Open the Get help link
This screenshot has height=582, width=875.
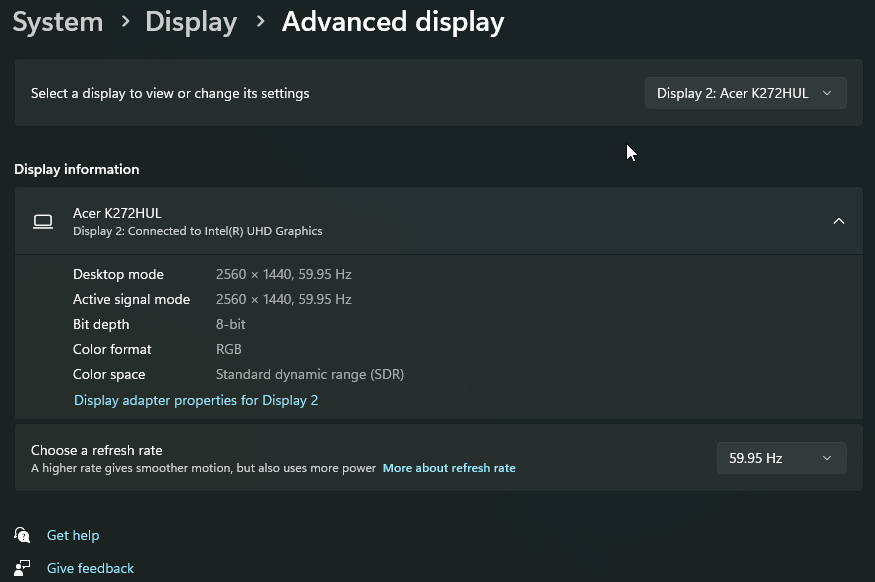click(x=73, y=535)
